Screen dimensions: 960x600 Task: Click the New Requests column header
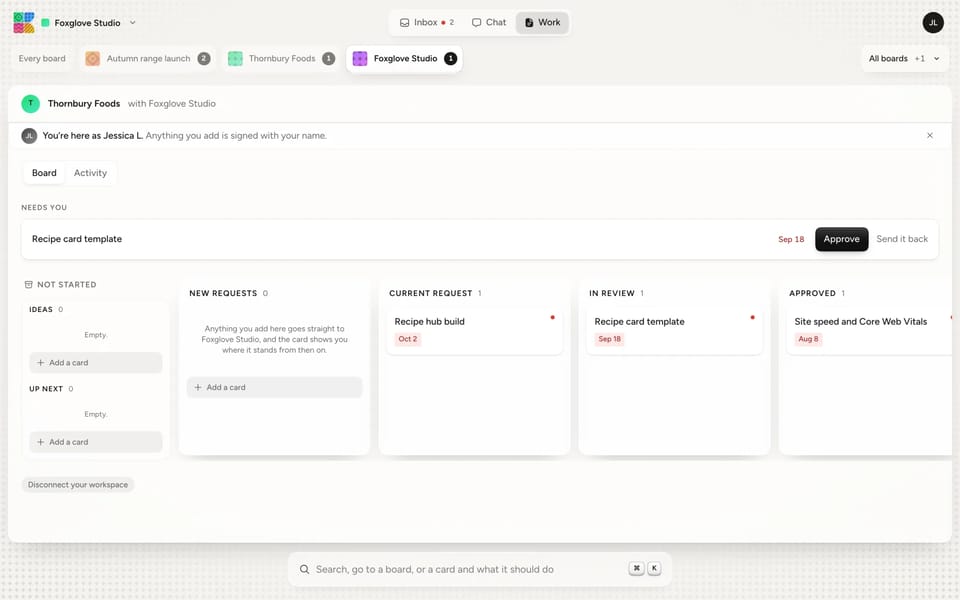click(x=223, y=293)
